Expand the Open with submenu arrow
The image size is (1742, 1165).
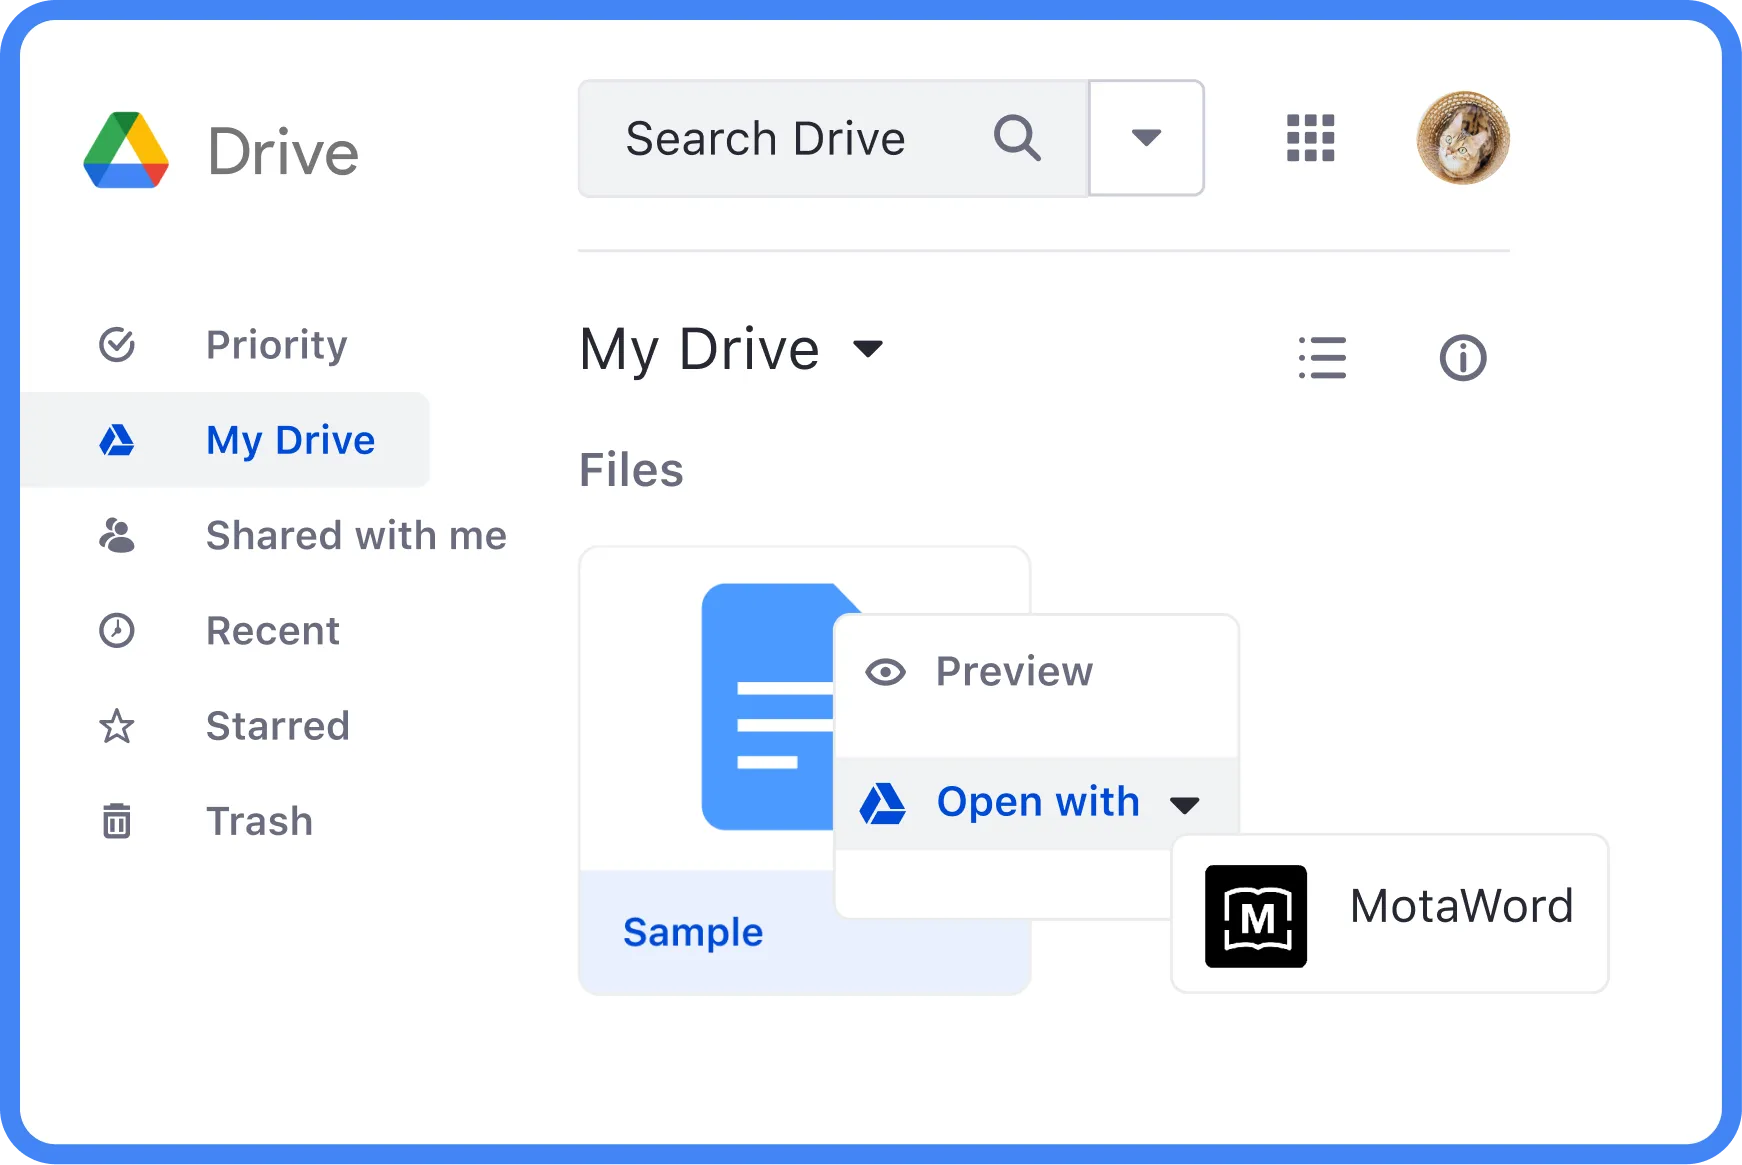[1185, 804]
